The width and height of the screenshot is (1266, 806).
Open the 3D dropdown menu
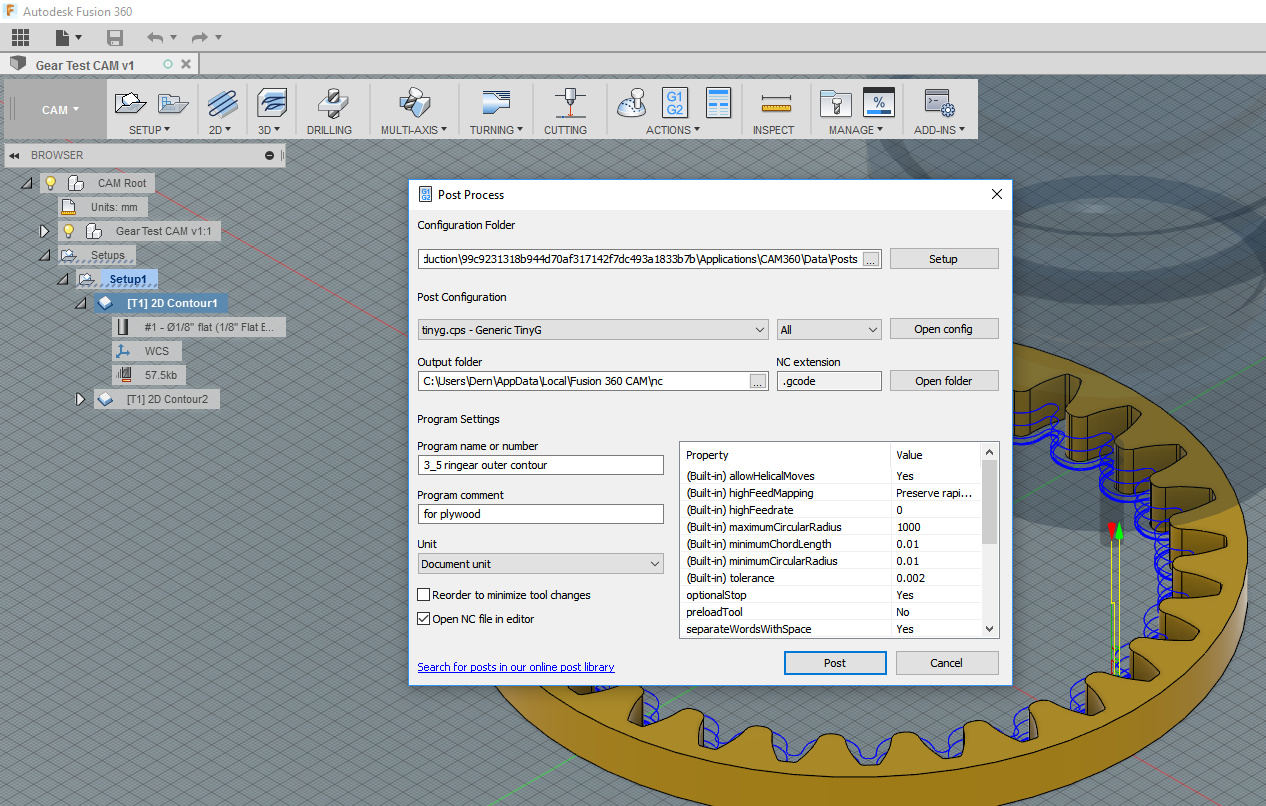pos(270,130)
